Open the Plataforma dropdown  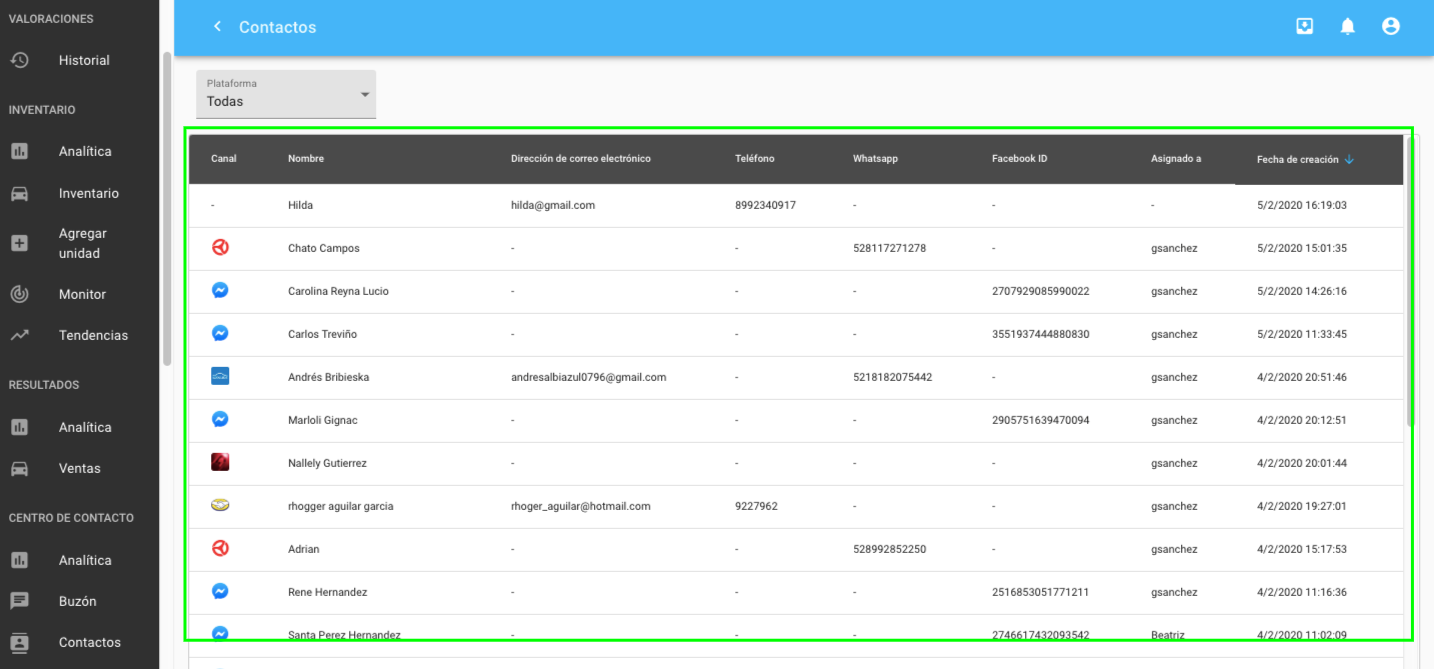click(x=286, y=94)
